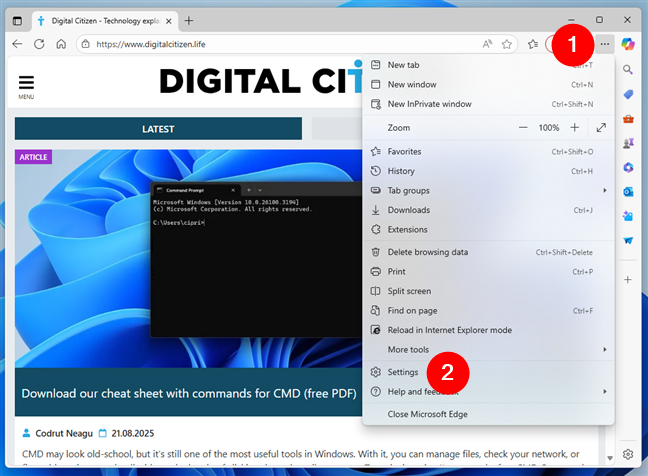Choose Delete browsing data

click(488, 252)
